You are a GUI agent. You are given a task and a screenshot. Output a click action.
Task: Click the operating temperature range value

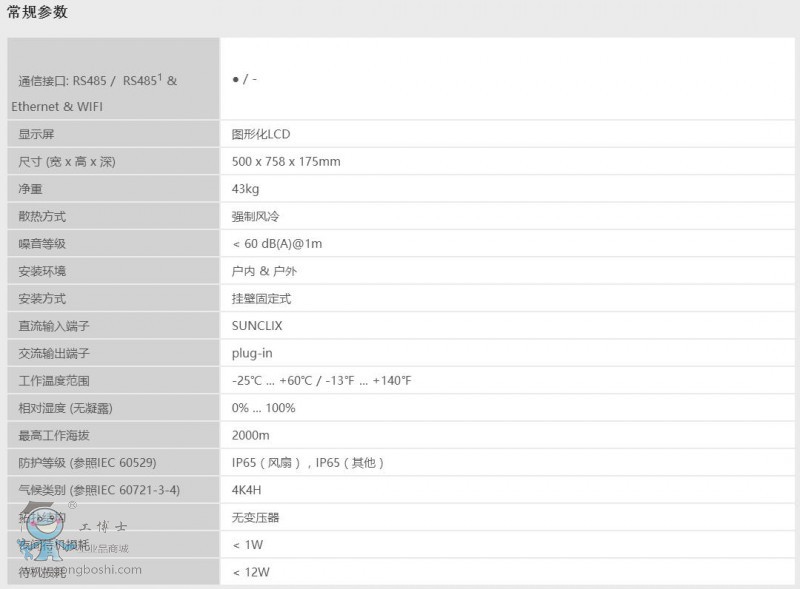(x=322, y=380)
